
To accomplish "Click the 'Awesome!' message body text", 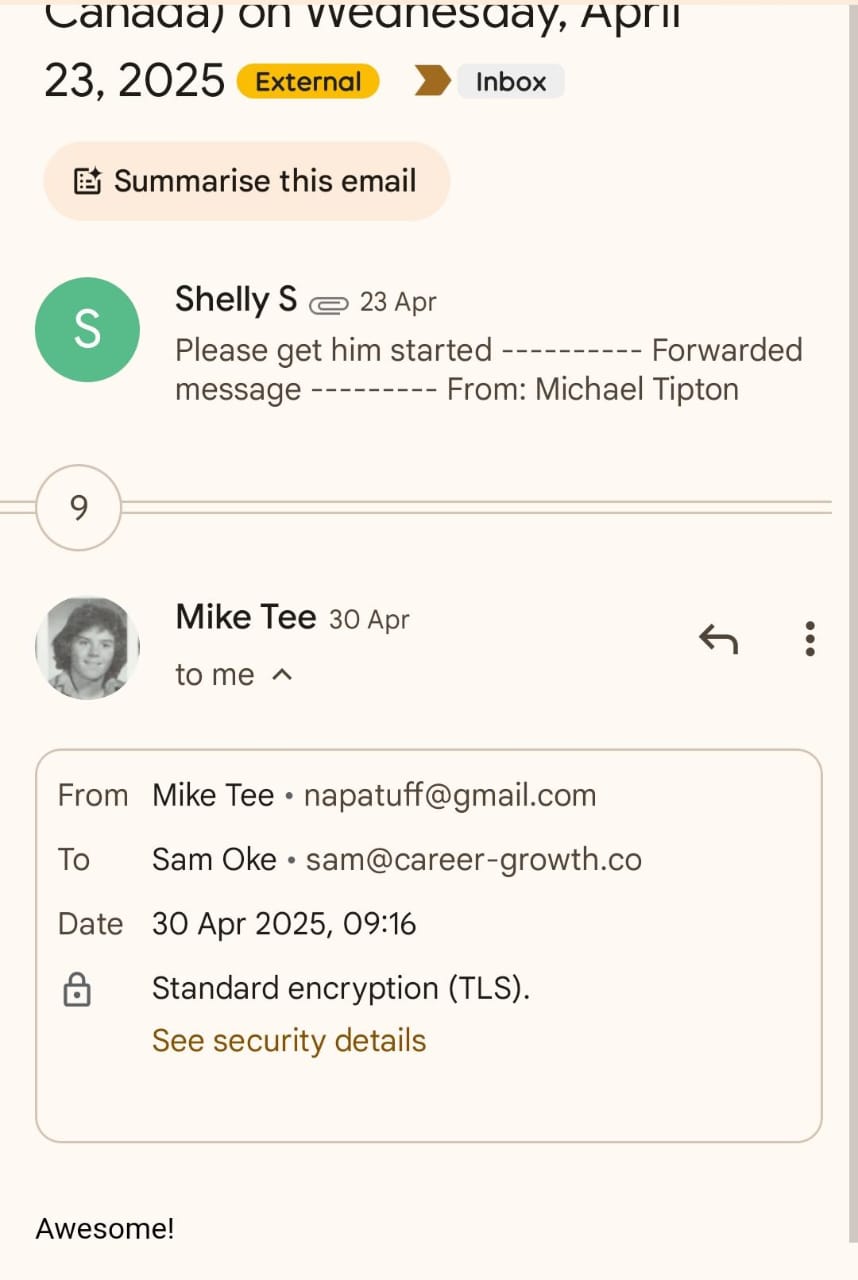I will point(105,1228).
